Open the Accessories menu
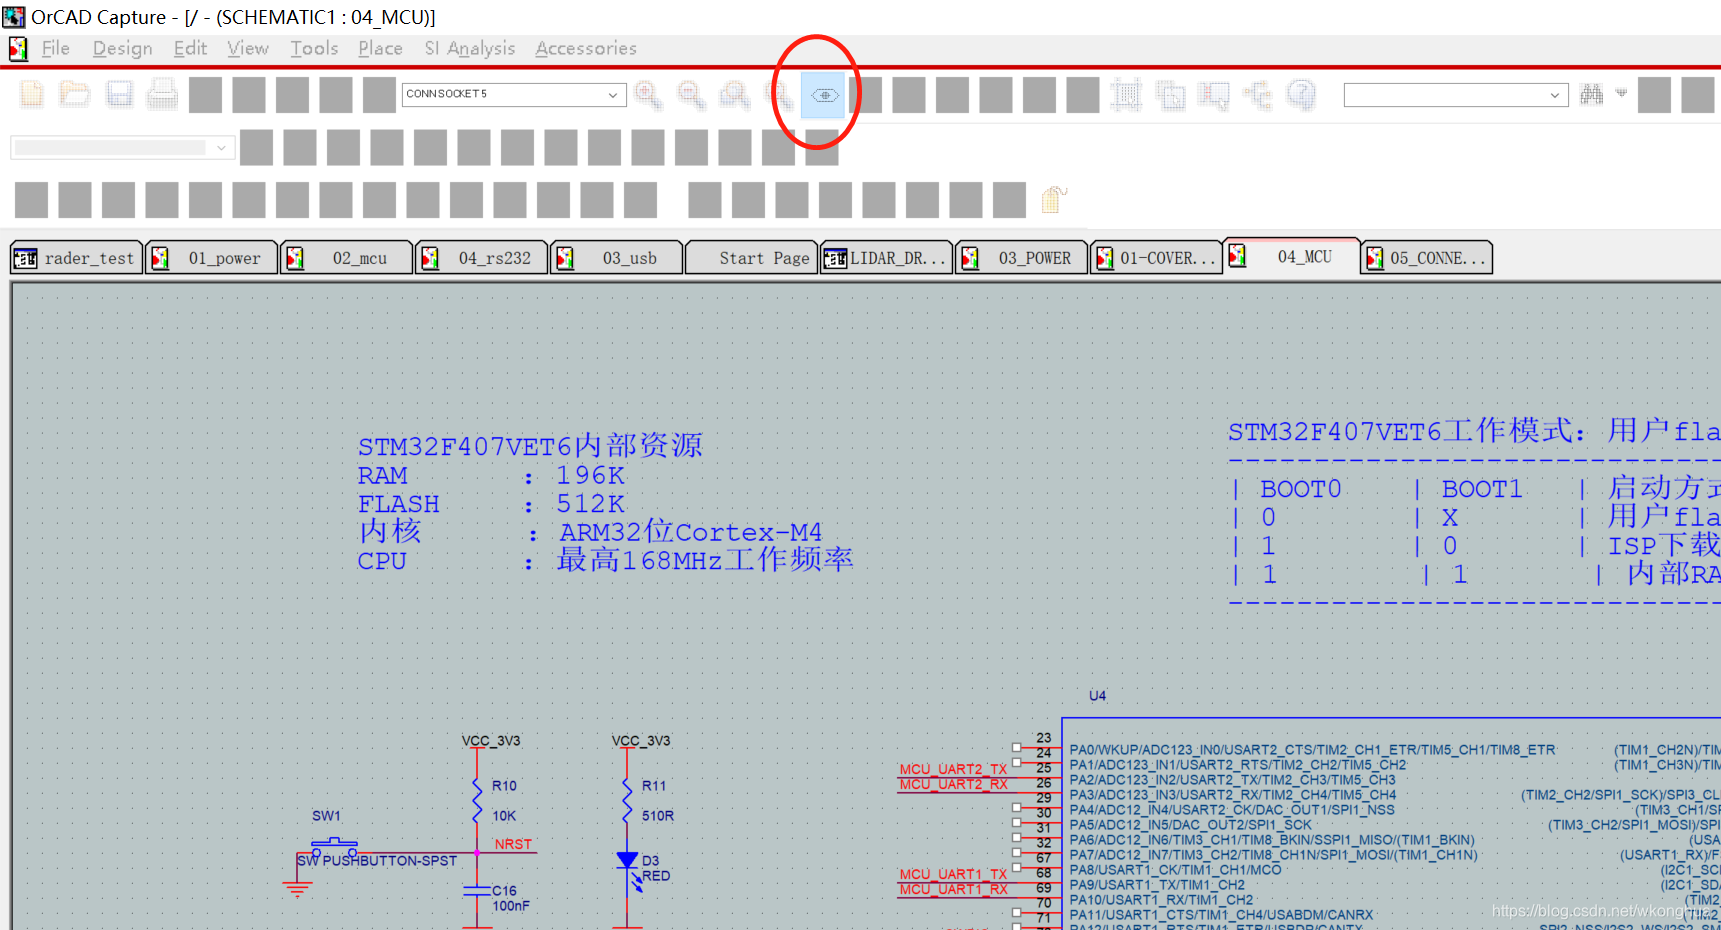 point(586,48)
